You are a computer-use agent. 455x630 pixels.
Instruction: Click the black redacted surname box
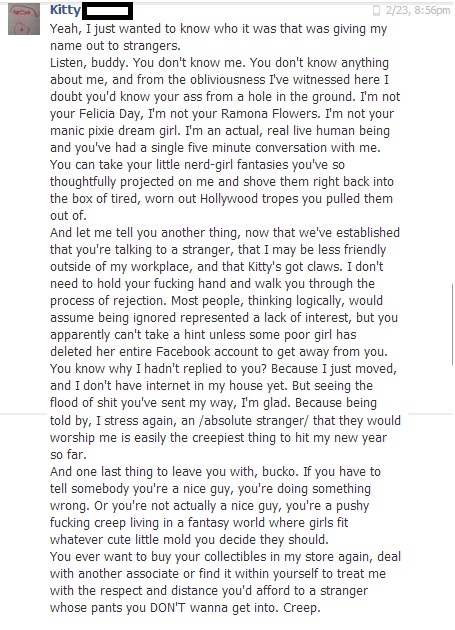[x=107, y=11]
